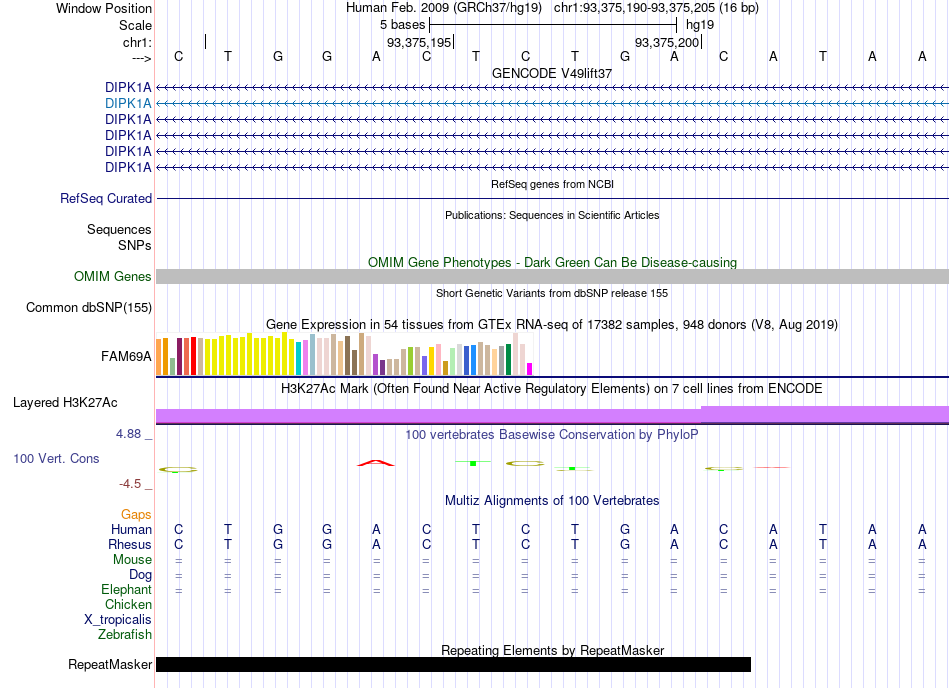Image resolution: width=950 pixels, height=688 pixels.
Task: Open the 100 Vert. Cons track settings
Action: click(x=56, y=458)
